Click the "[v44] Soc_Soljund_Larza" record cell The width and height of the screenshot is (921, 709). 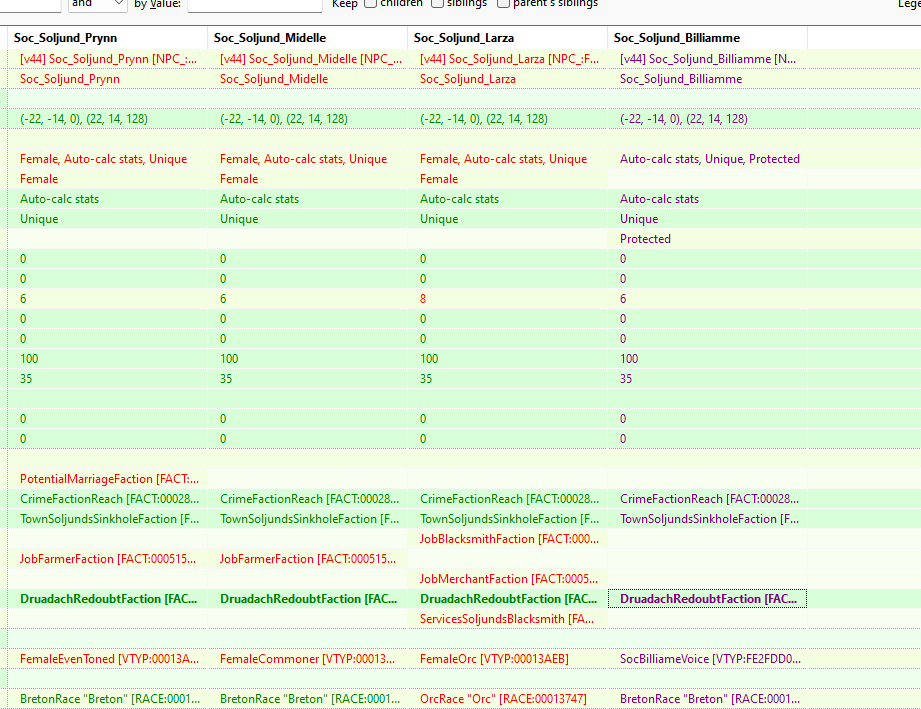[507, 59]
